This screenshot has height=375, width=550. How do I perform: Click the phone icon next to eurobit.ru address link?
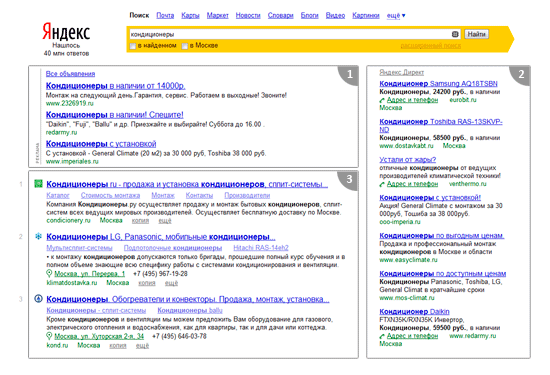click(x=382, y=100)
